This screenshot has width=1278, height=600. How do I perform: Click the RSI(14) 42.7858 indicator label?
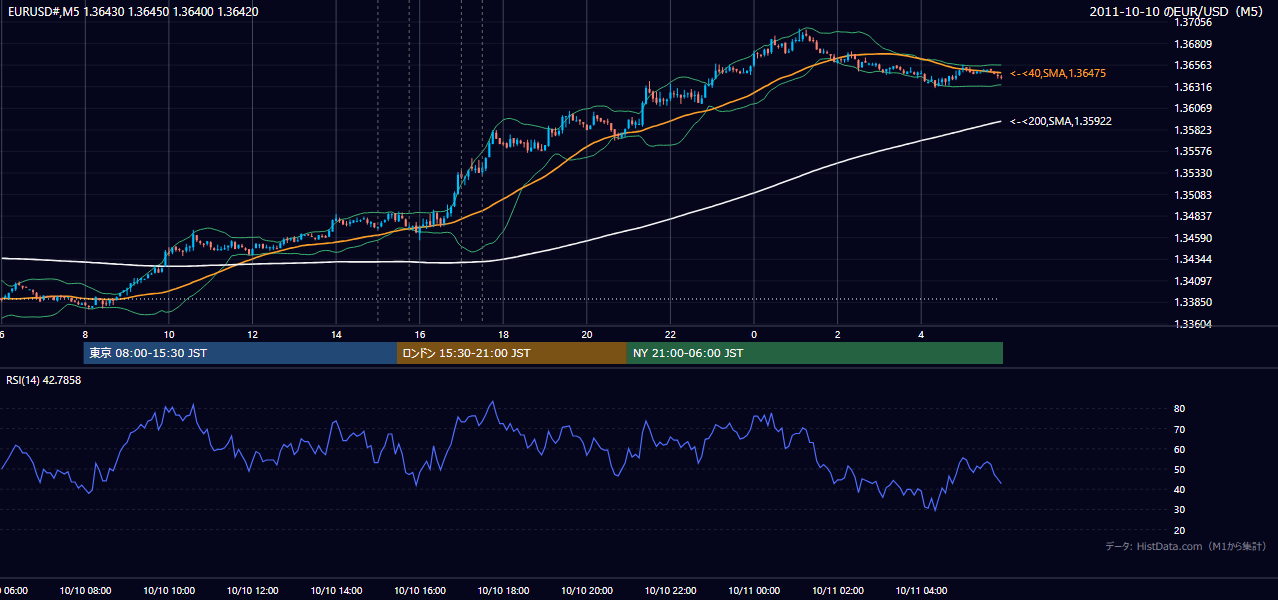(44, 380)
